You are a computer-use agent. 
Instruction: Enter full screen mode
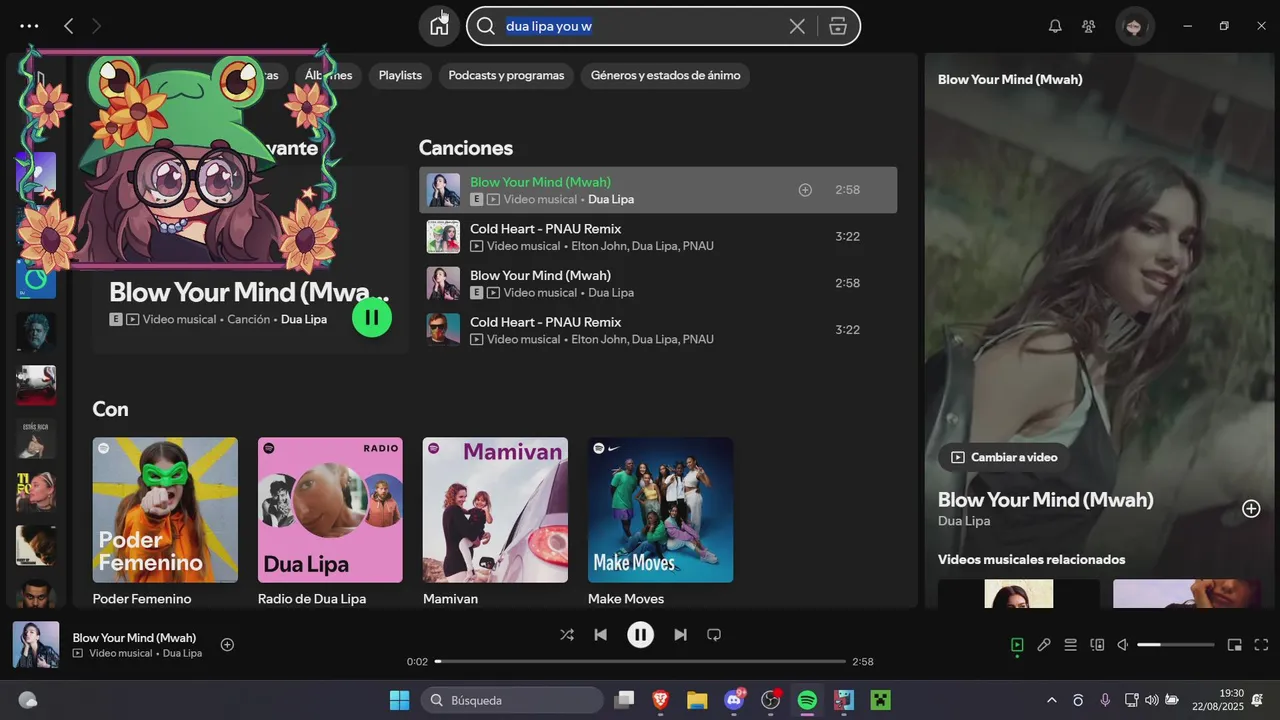[x=1261, y=645]
